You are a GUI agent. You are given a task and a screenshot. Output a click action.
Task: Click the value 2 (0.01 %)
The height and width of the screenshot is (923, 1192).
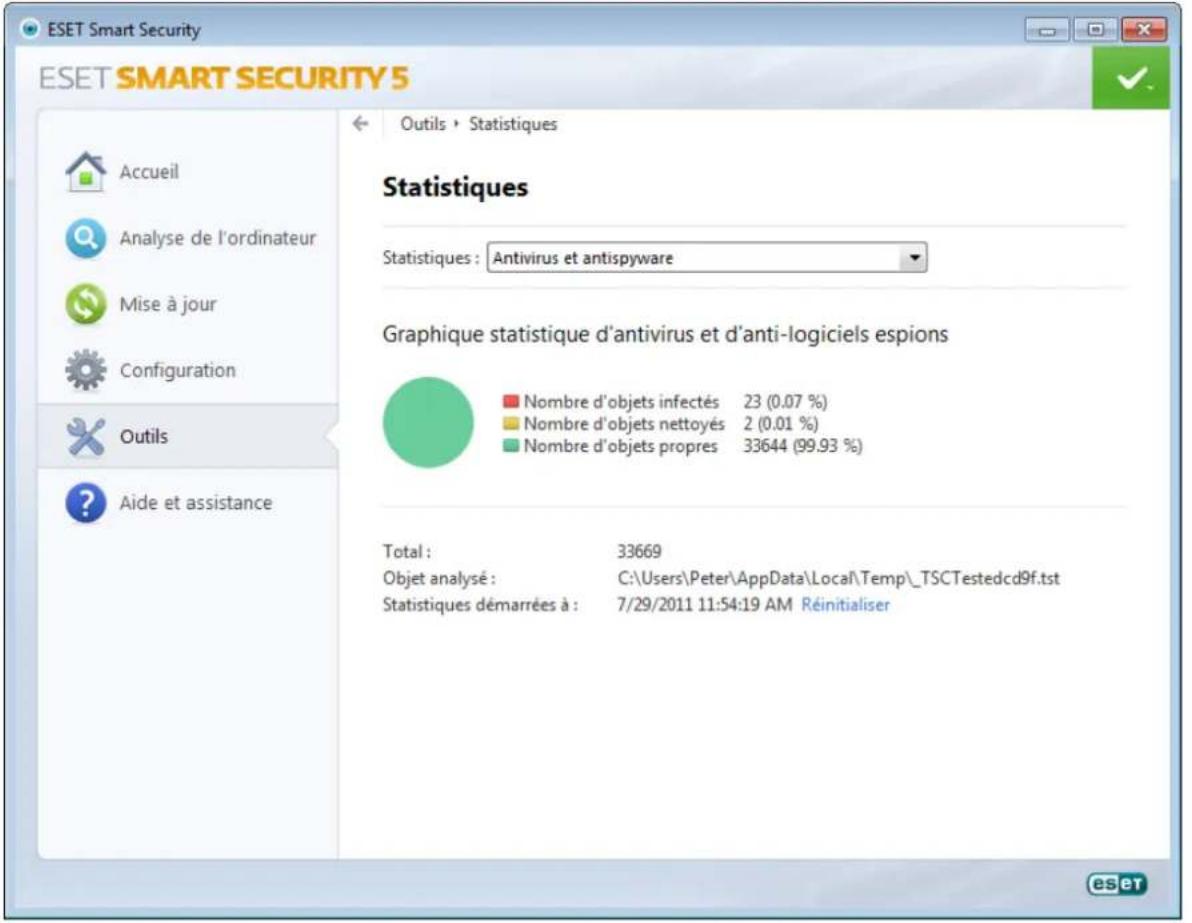pyautogui.click(x=781, y=423)
